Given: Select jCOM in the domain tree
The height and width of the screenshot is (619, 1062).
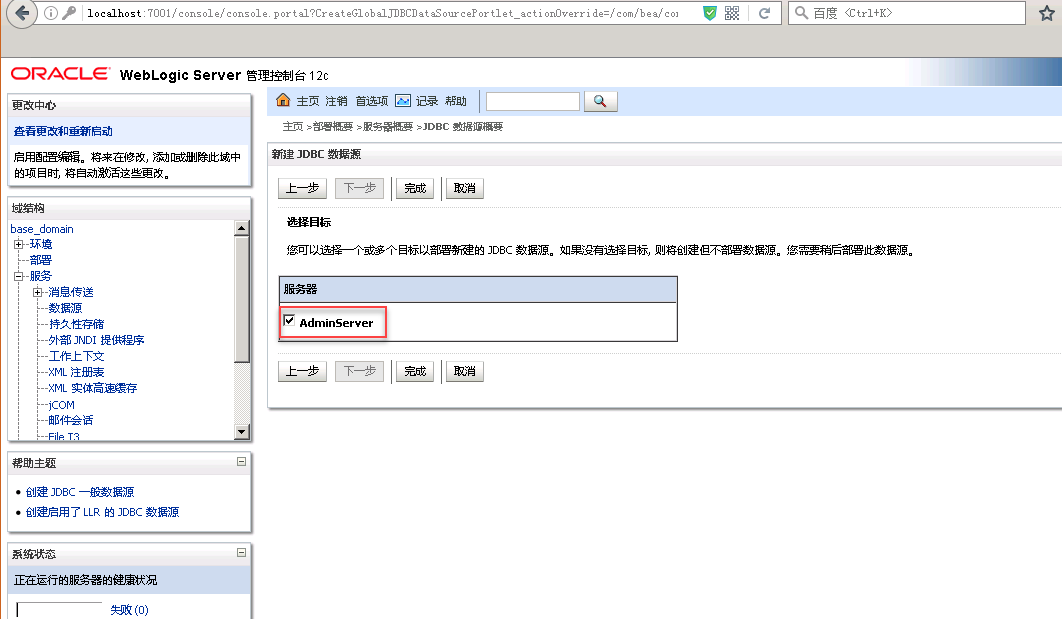Looking at the screenshot, I should click(x=62, y=405).
